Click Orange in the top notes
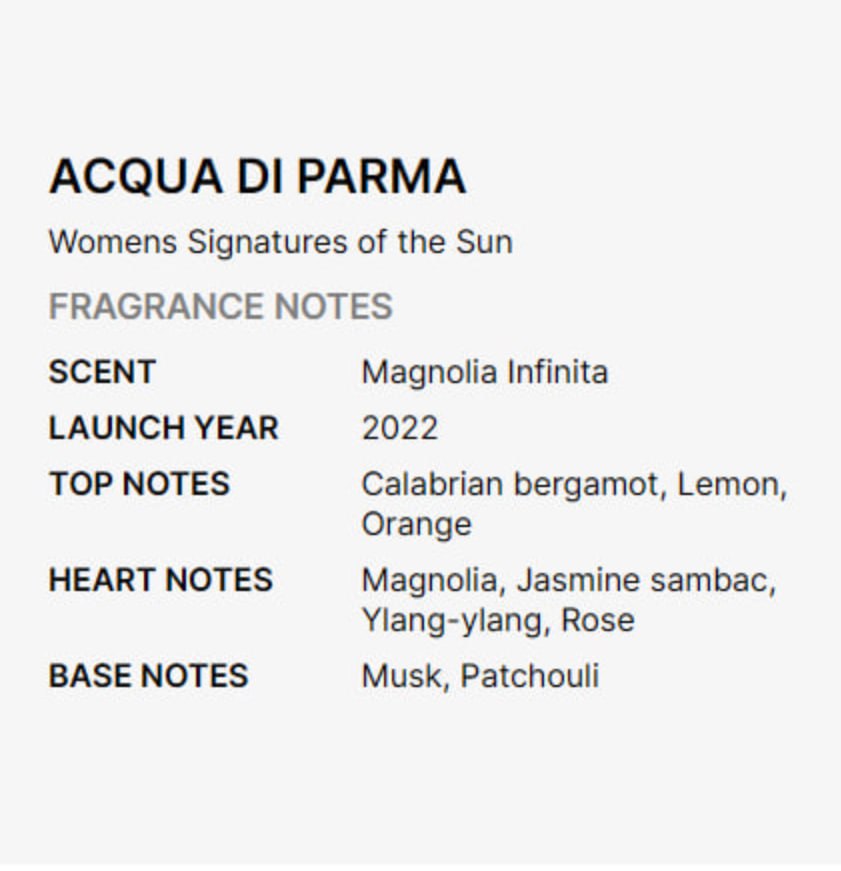Viewport: 841px width, 871px height. 416,524
